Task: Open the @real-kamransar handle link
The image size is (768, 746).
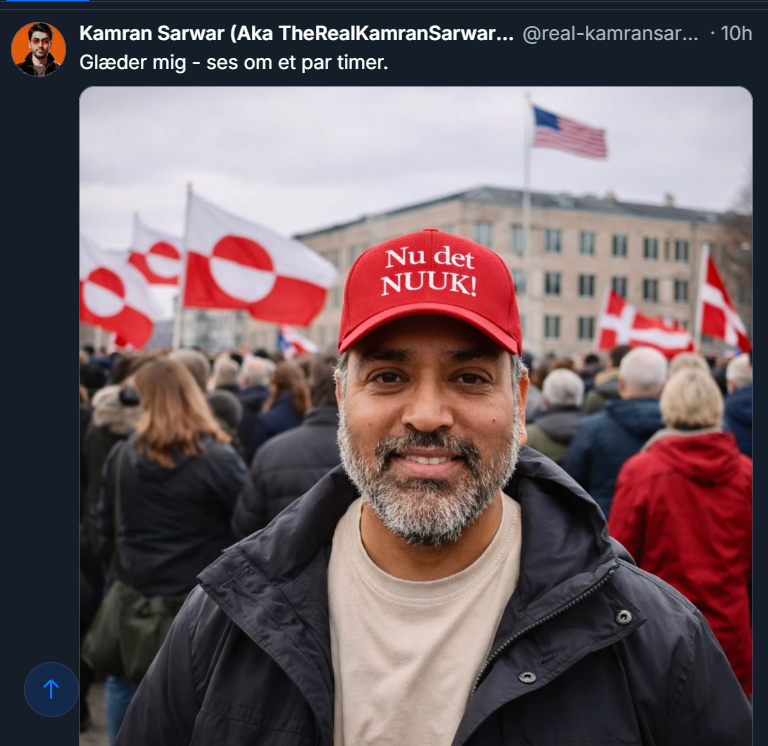Action: [610, 33]
